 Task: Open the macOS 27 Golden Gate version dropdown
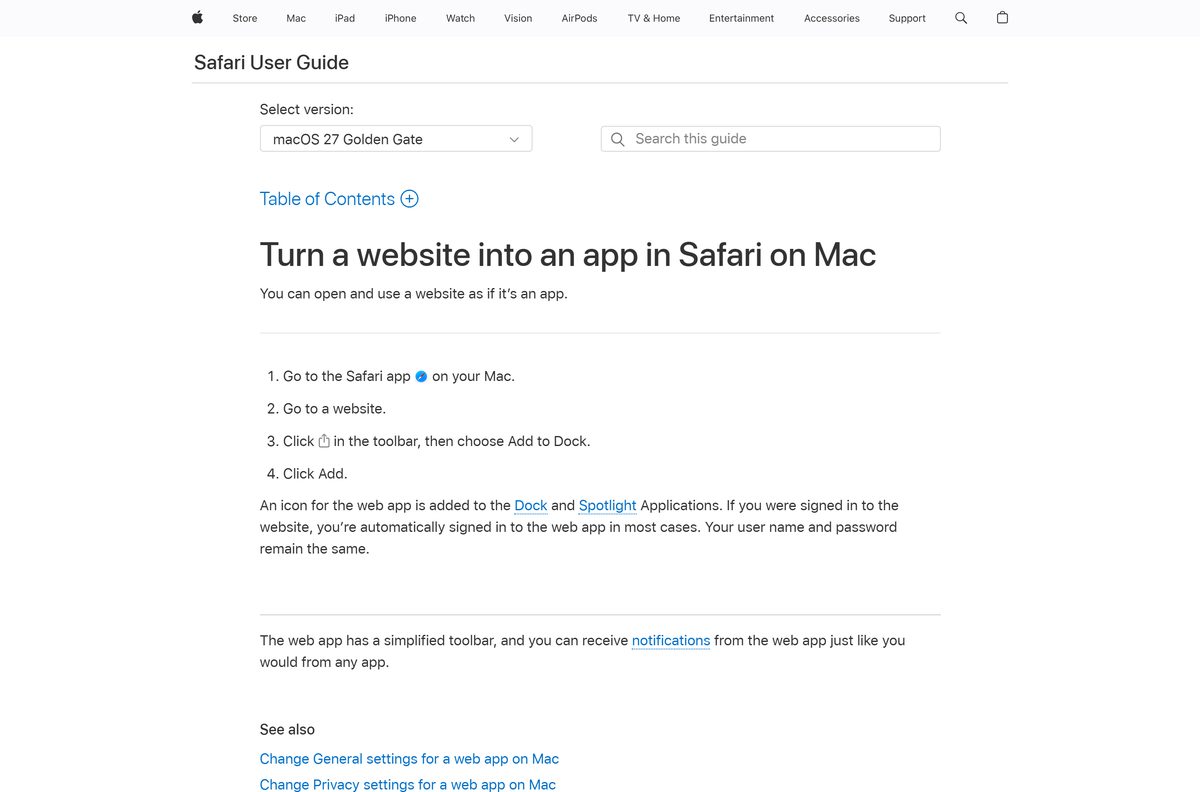click(396, 139)
